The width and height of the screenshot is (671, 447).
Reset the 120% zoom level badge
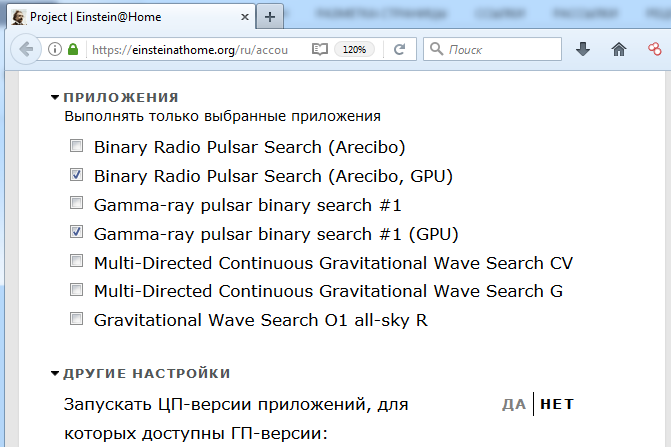click(x=354, y=50)
